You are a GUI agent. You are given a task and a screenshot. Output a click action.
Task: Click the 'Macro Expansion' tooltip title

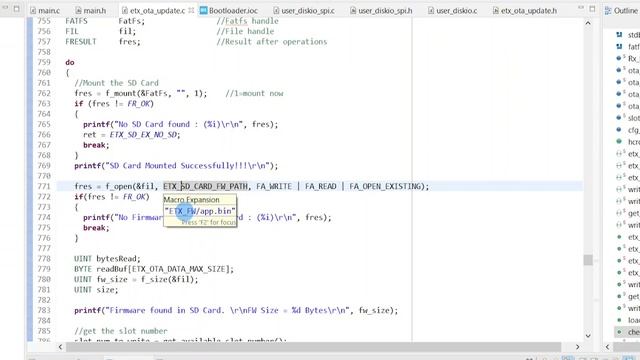click(191, 200)
